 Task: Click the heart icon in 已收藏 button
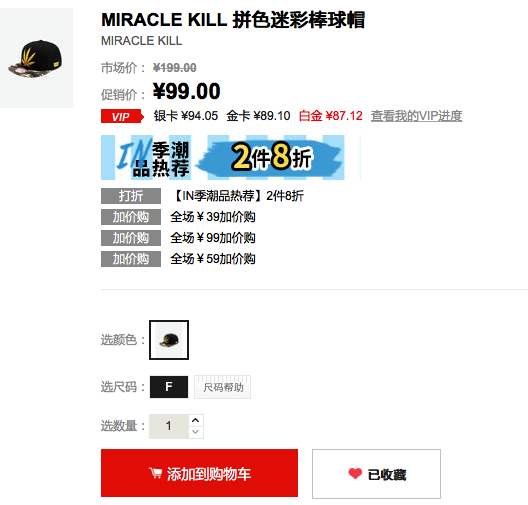click(355, 474)
